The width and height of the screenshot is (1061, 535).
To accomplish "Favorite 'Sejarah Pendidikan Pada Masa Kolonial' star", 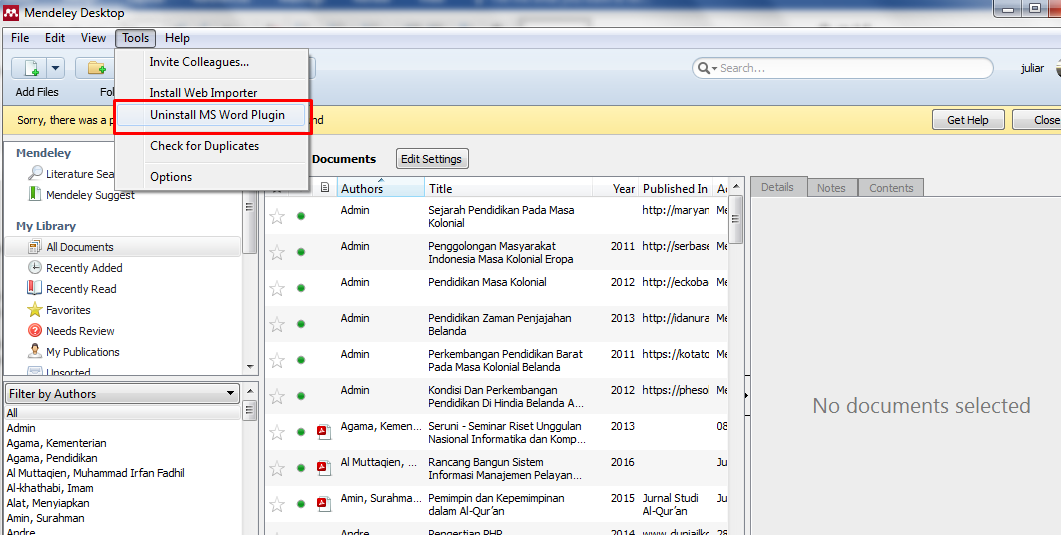I will click(x=277, y=216).
